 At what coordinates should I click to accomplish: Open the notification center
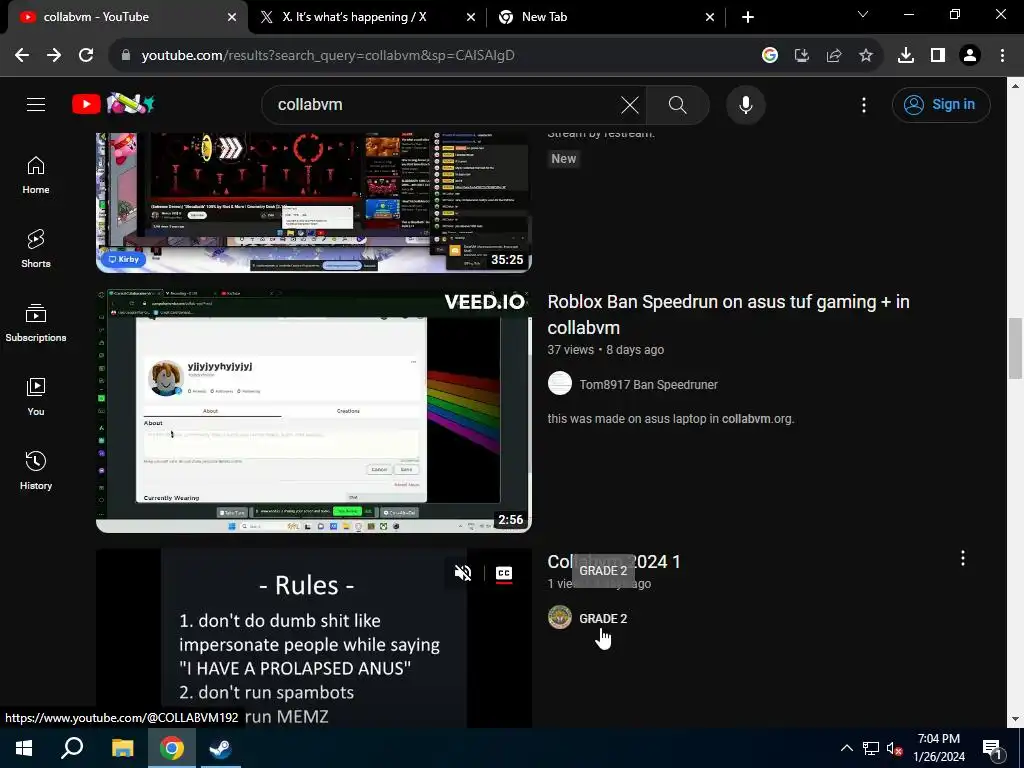tap(992, 748)
